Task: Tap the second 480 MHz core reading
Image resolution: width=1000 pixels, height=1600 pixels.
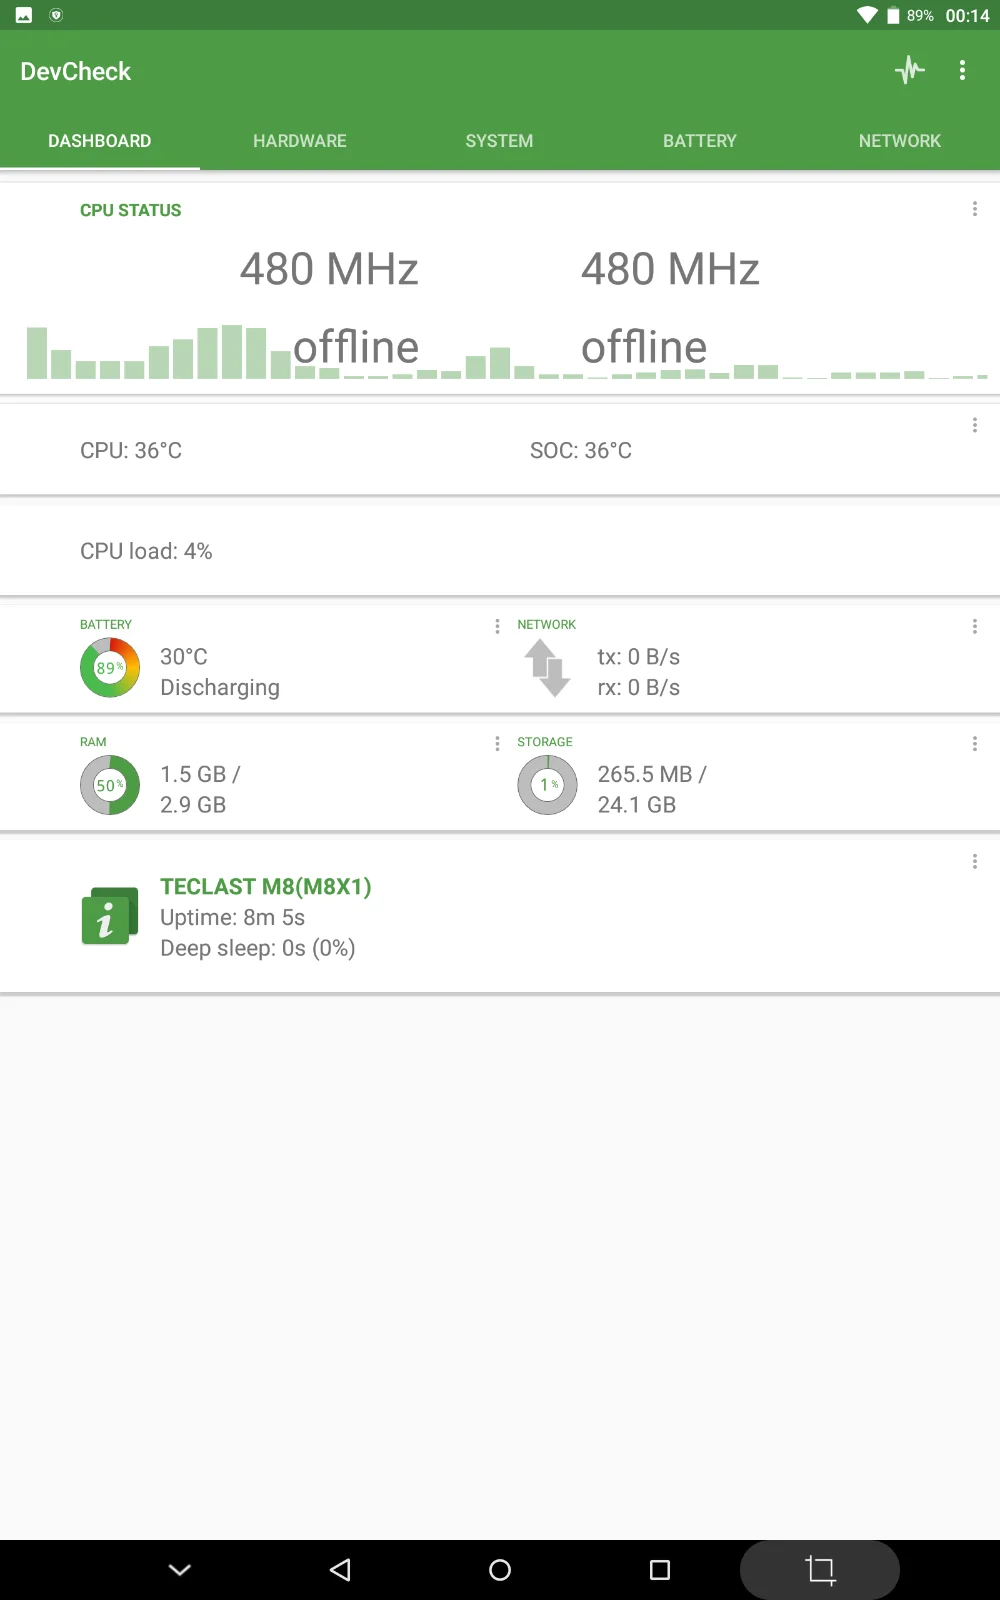Action: (670, 268)
